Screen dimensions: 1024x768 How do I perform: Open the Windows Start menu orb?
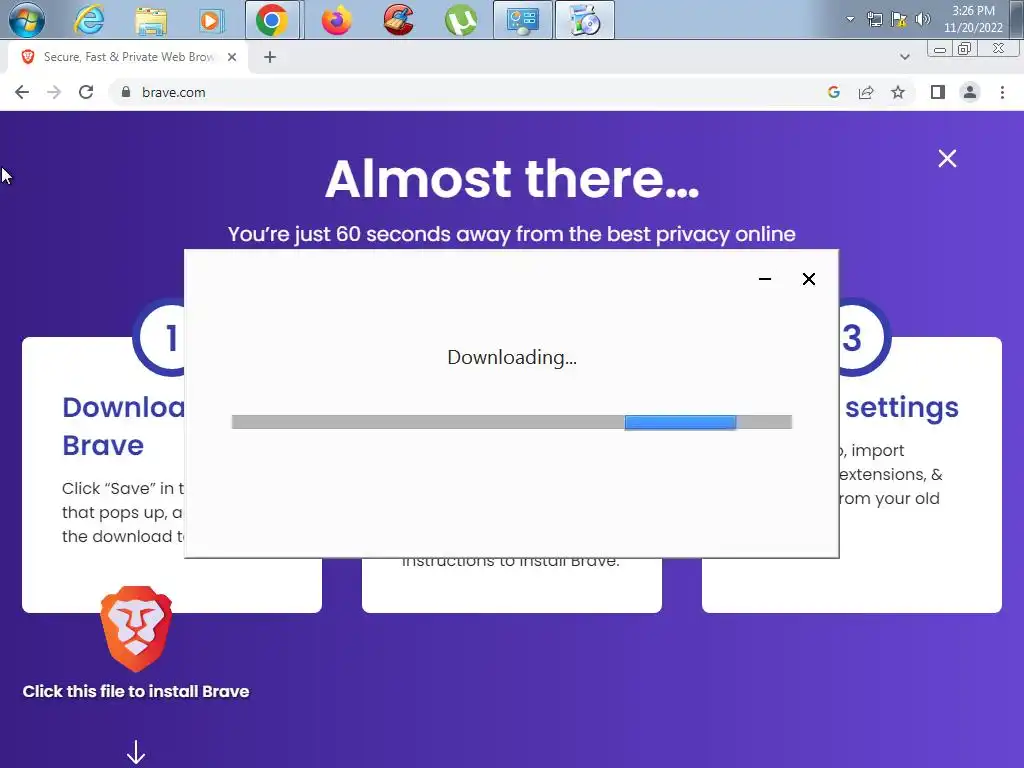click(x=27, y=20)
